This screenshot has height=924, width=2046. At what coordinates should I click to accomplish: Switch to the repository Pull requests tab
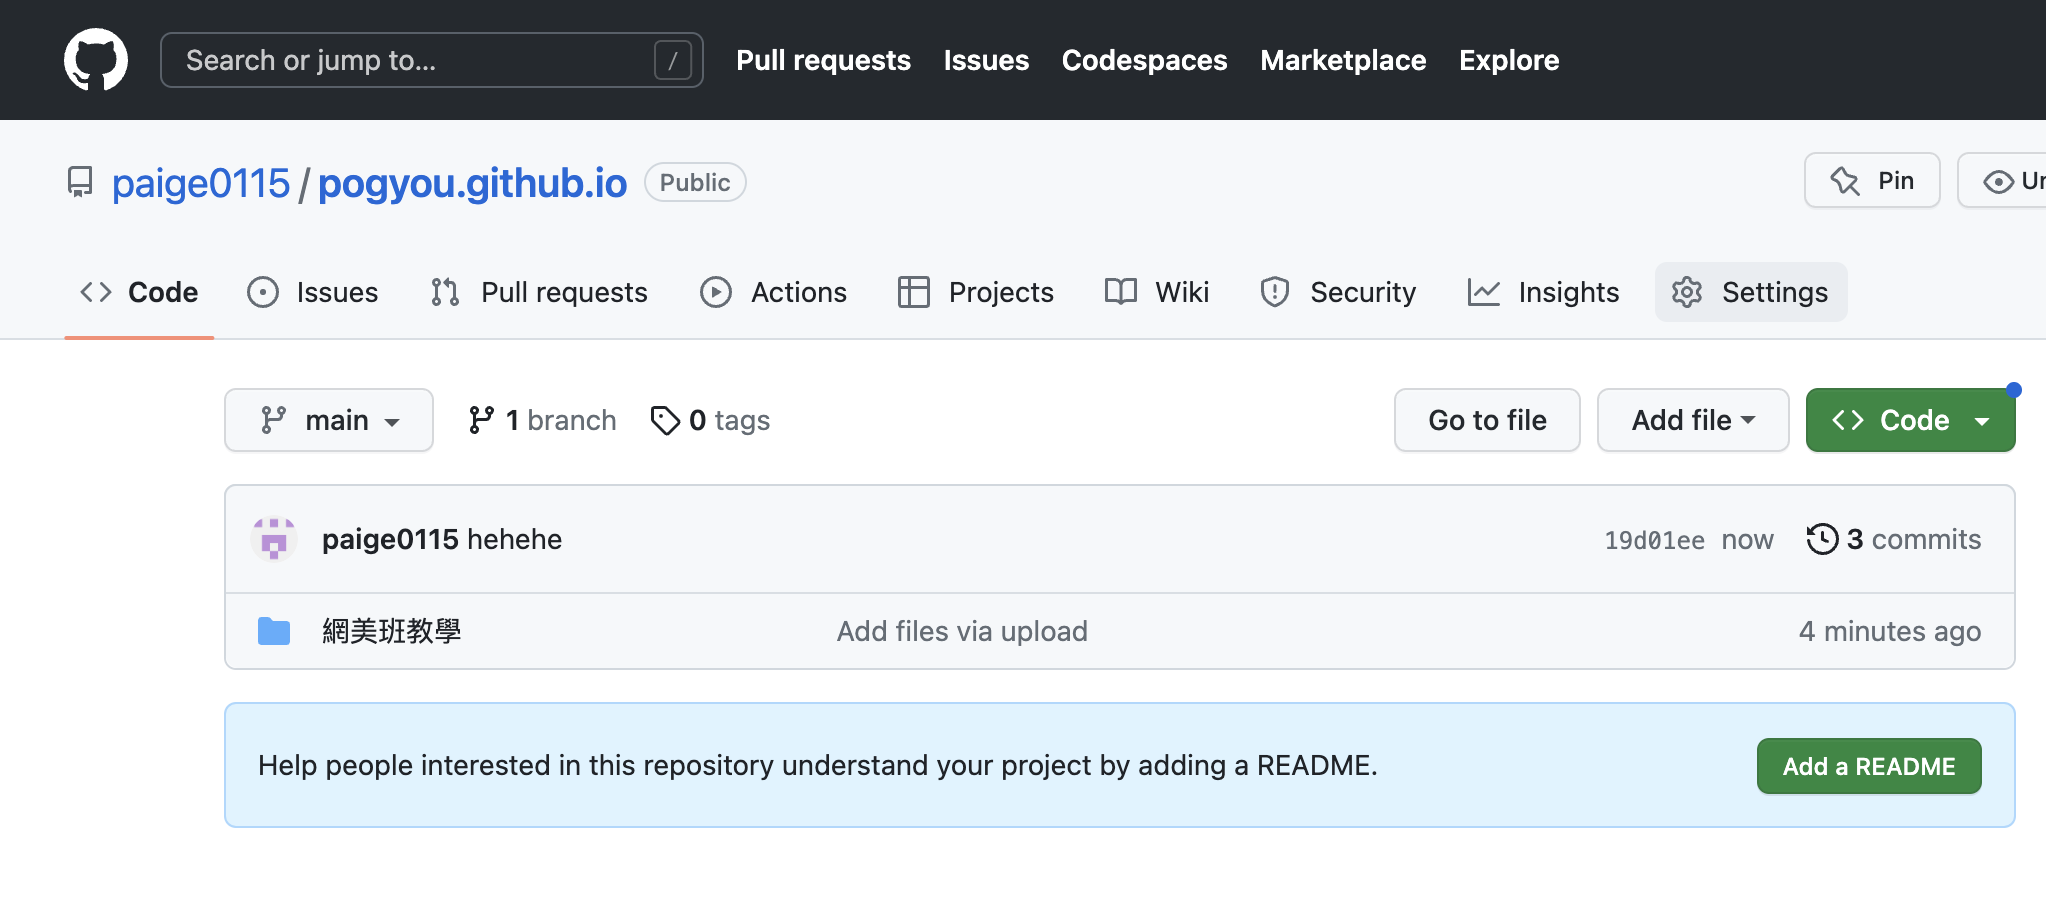pyautogui.click(x=539, y=292)
